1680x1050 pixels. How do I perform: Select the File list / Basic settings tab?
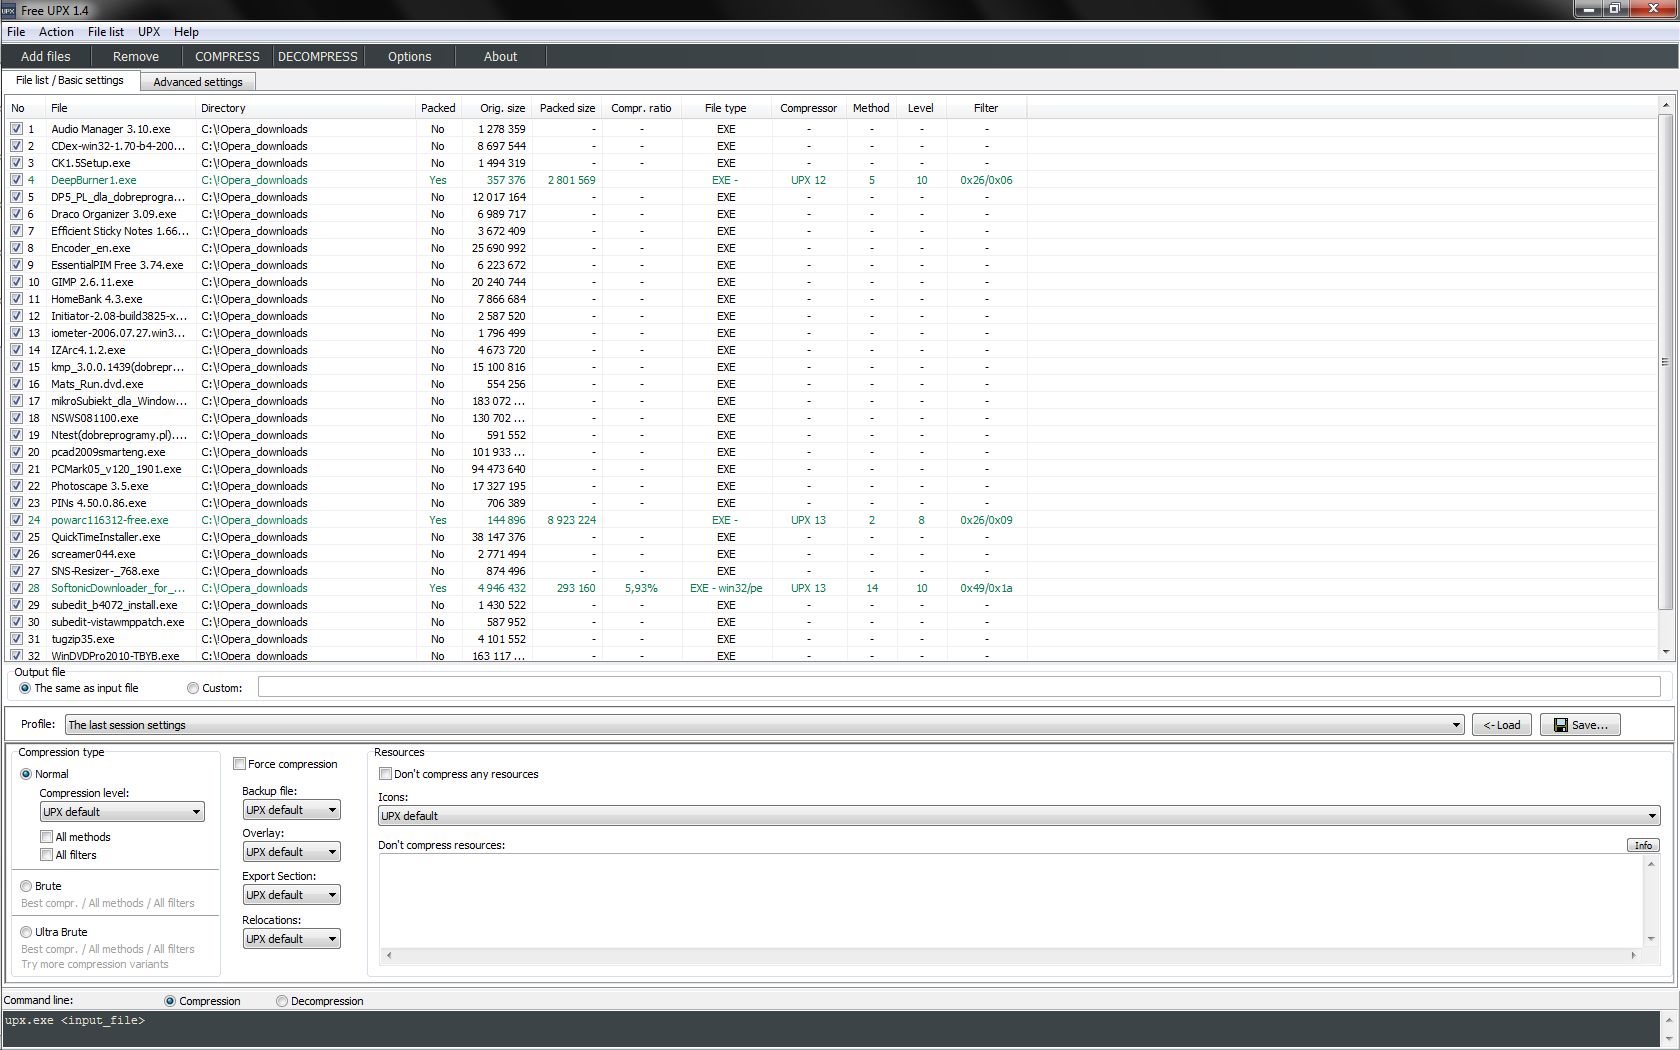[x=70, y=80]
